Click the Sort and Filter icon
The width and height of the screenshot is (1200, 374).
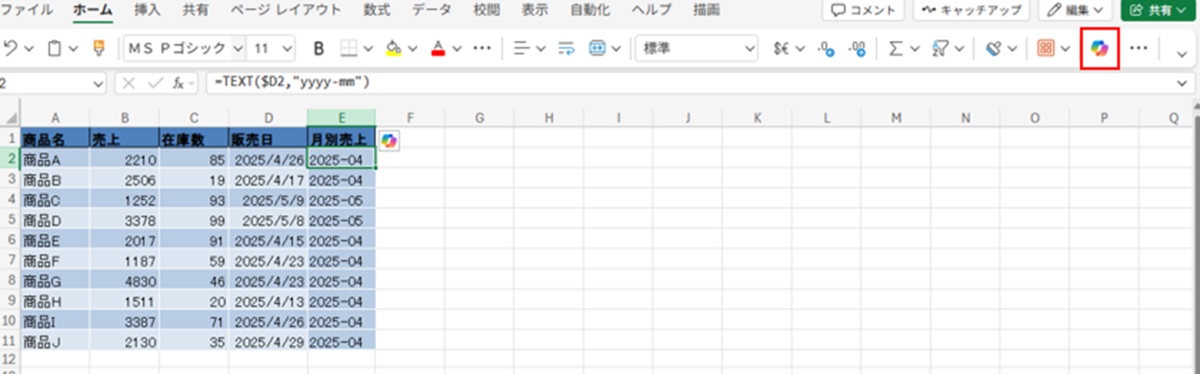[940, 48]
